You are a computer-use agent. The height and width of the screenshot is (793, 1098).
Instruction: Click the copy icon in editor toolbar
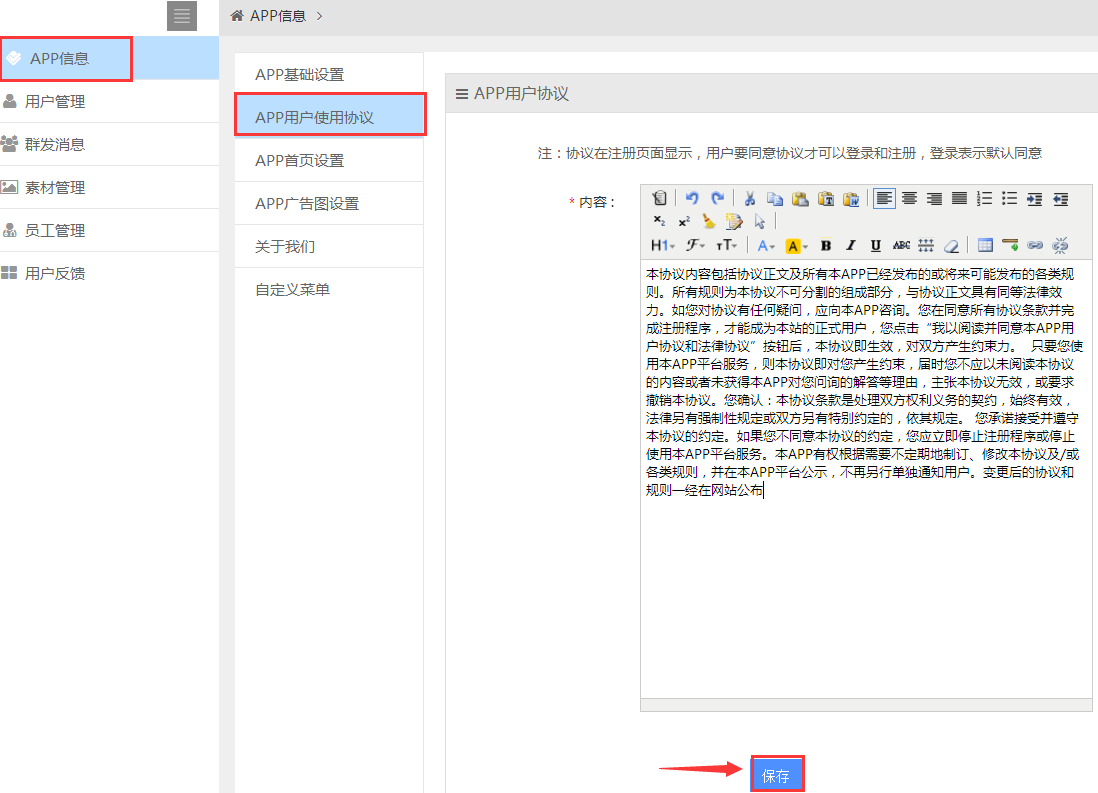point(774,199)
